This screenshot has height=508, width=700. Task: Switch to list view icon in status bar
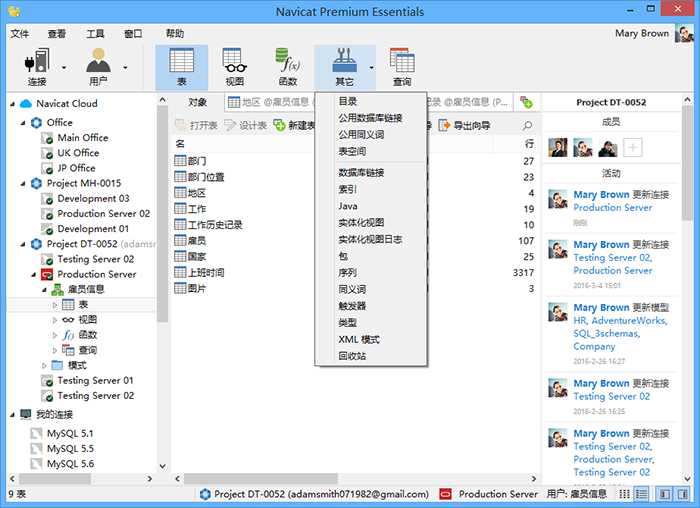point(624,494)
